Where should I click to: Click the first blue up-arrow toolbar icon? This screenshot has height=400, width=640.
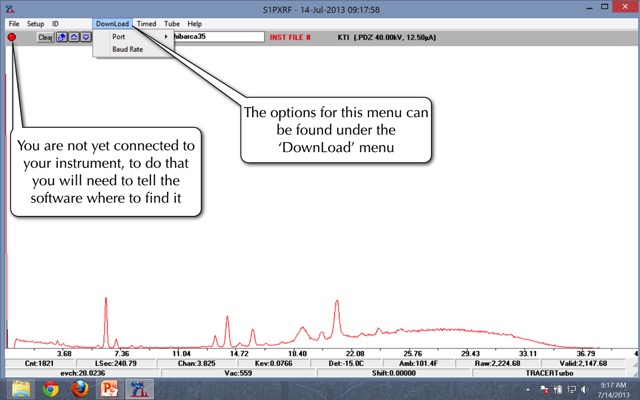pyautogui.click(x=62, y=37)
